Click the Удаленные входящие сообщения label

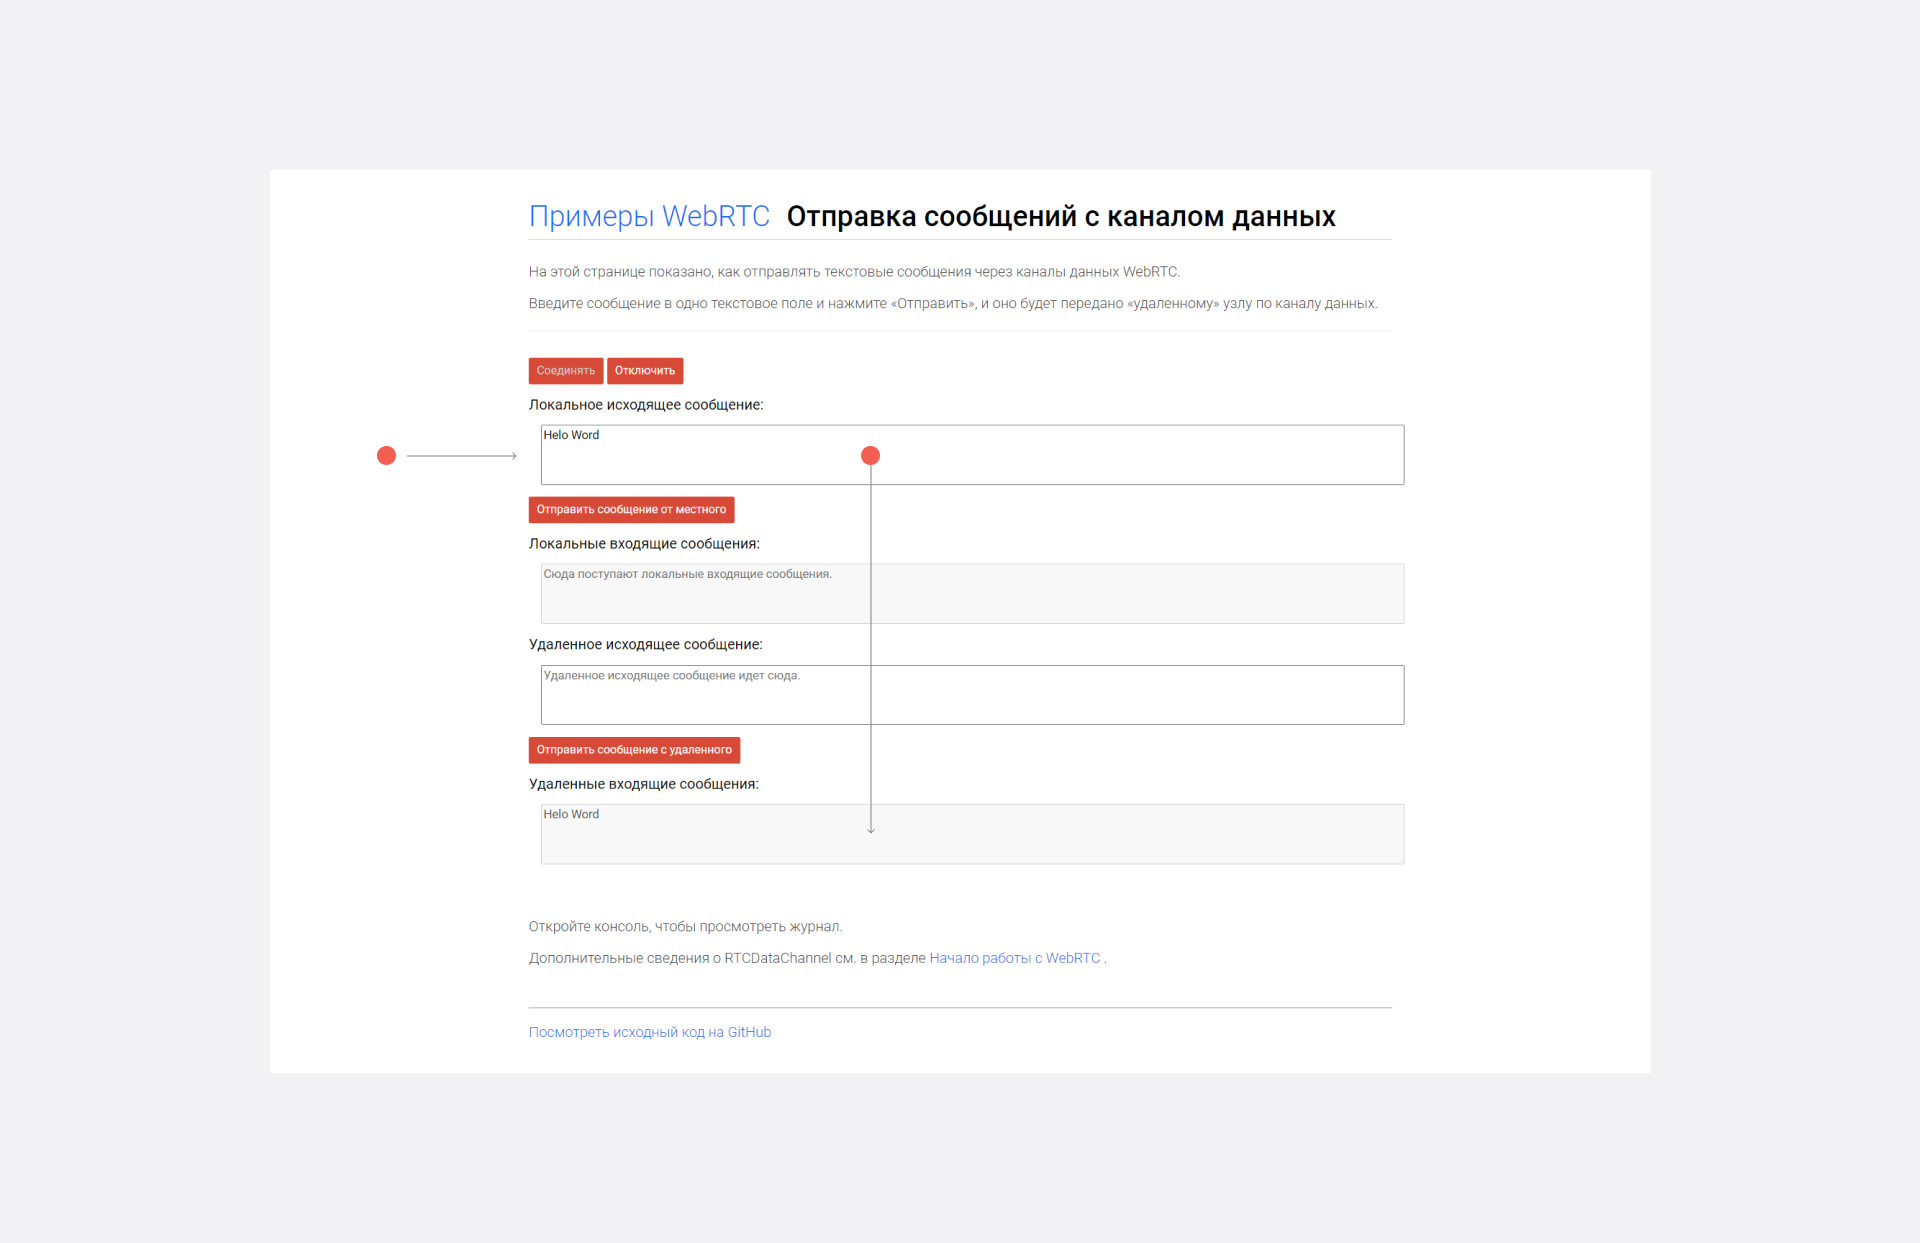[643, 784]
